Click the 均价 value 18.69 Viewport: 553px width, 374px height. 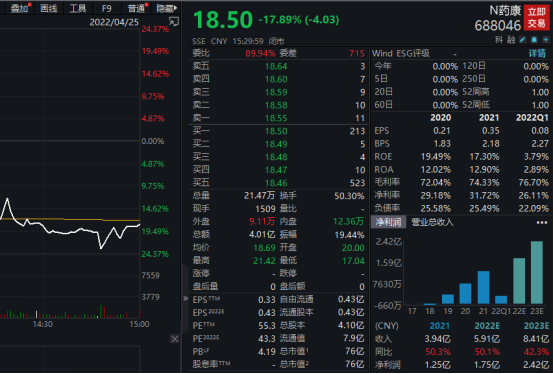[x=265, y=248]
